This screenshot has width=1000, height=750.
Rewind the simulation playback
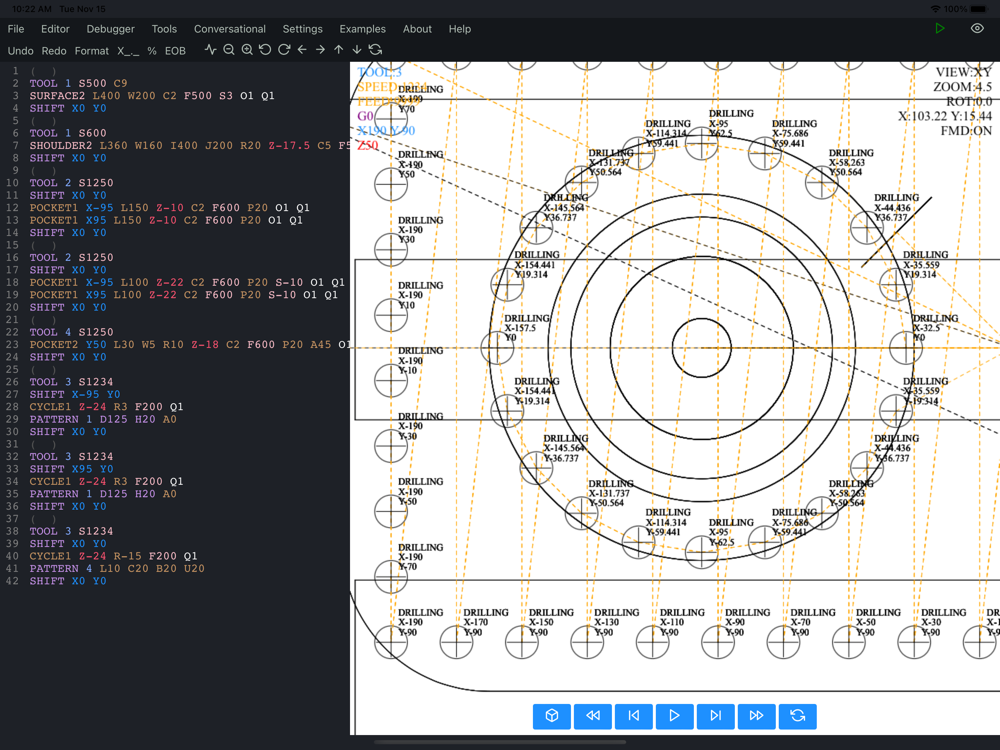pyautogui.click(x=593, y=716)
